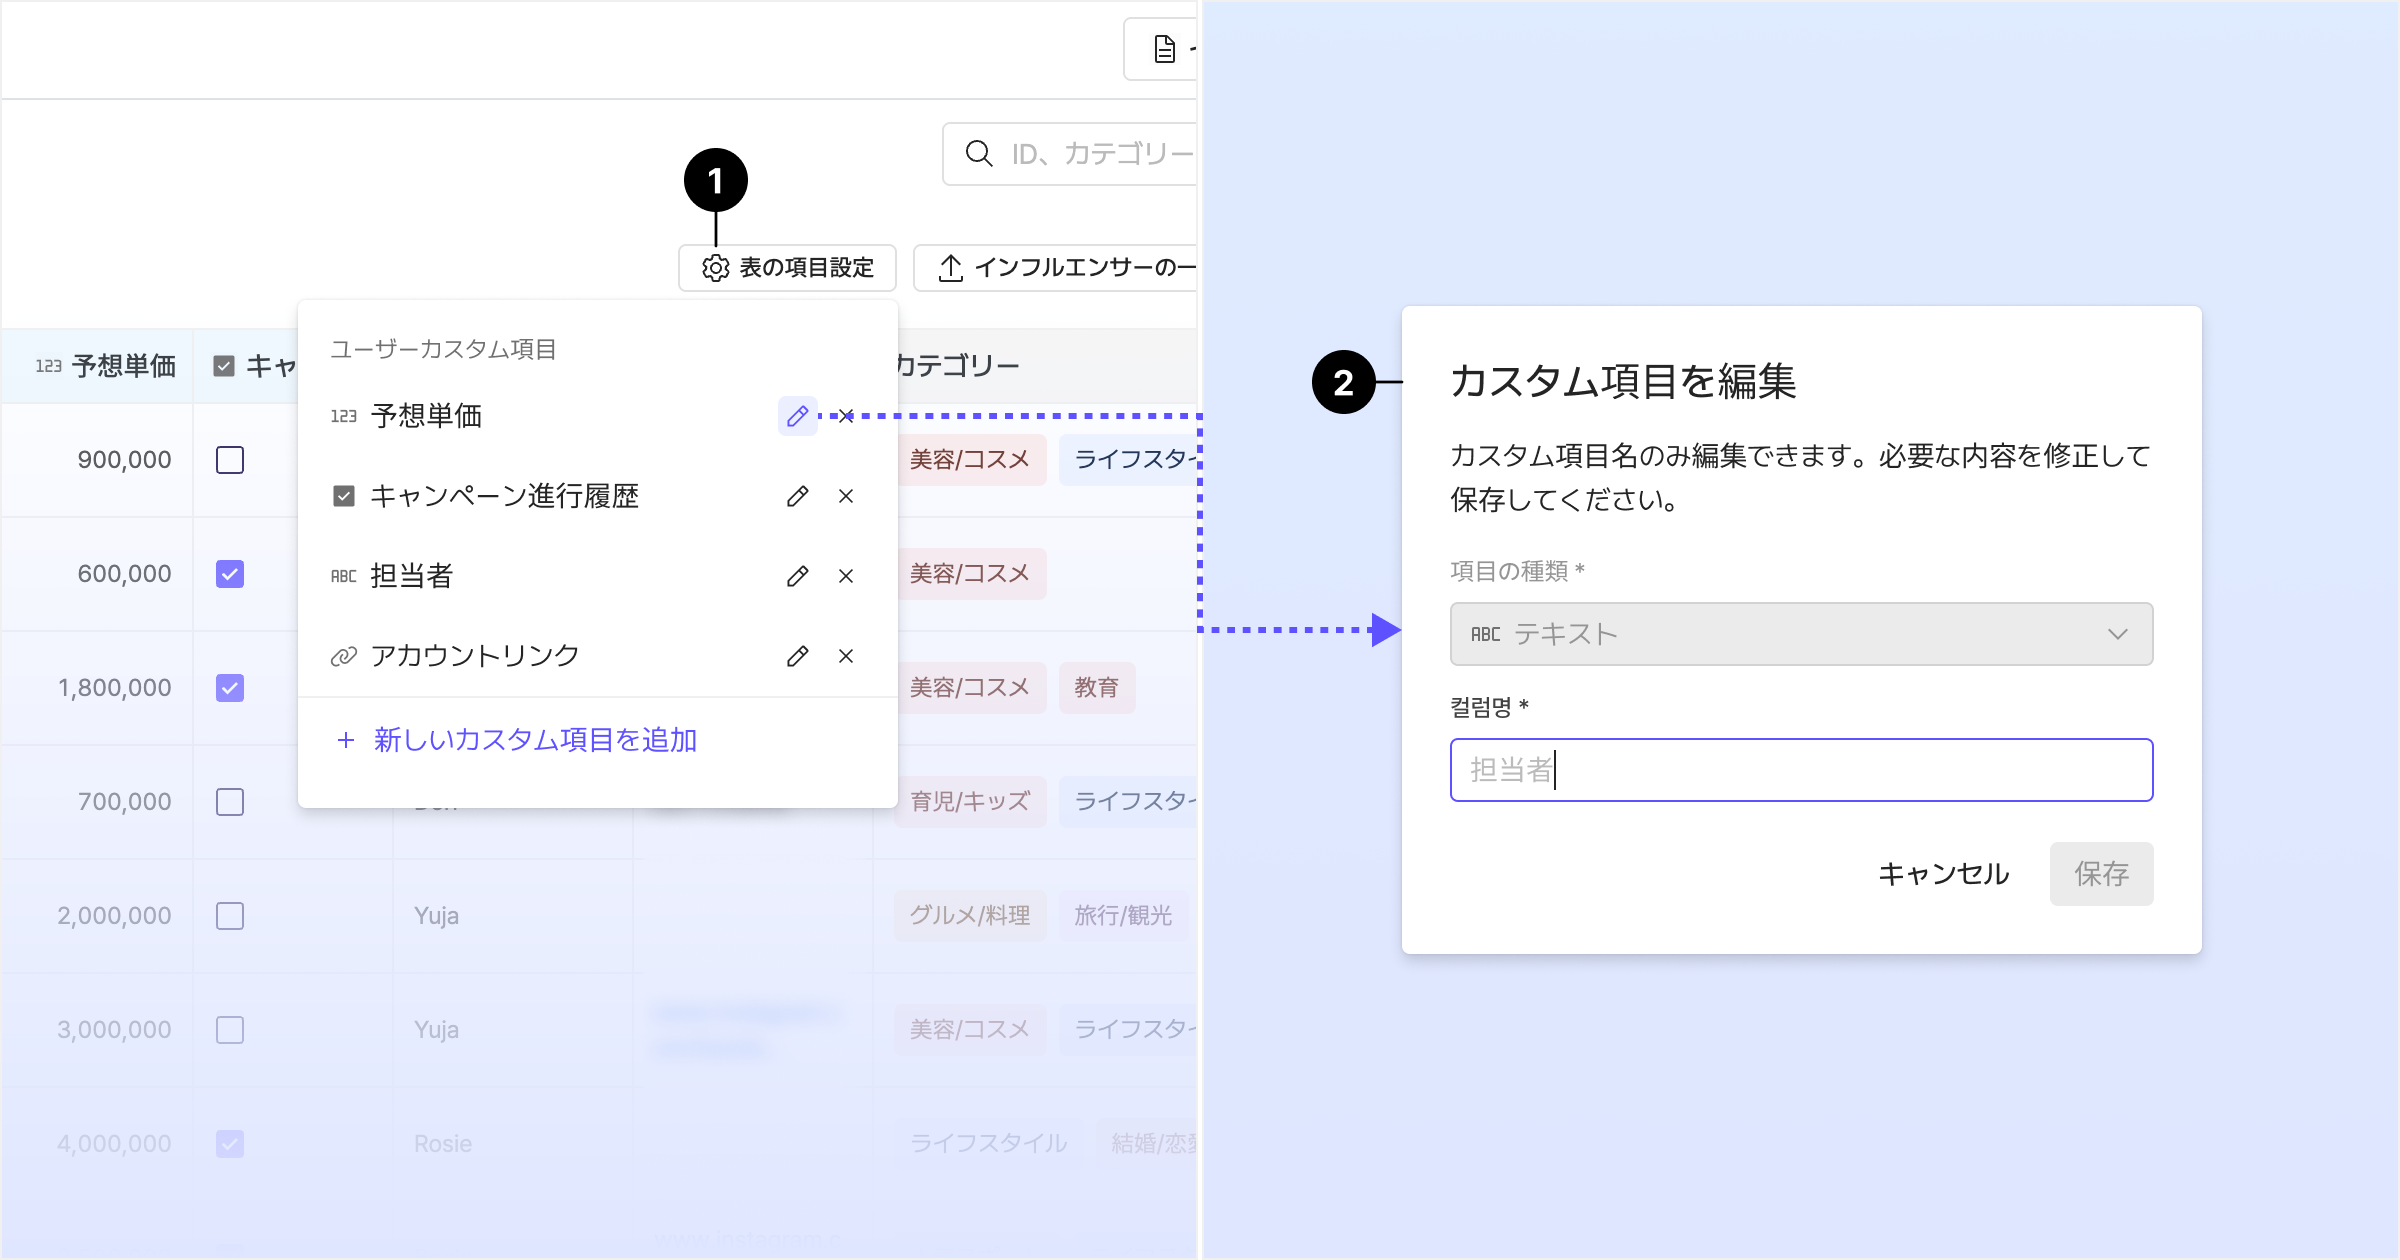
Task: Click the 保存 save button
Action: pos(2101,874)
